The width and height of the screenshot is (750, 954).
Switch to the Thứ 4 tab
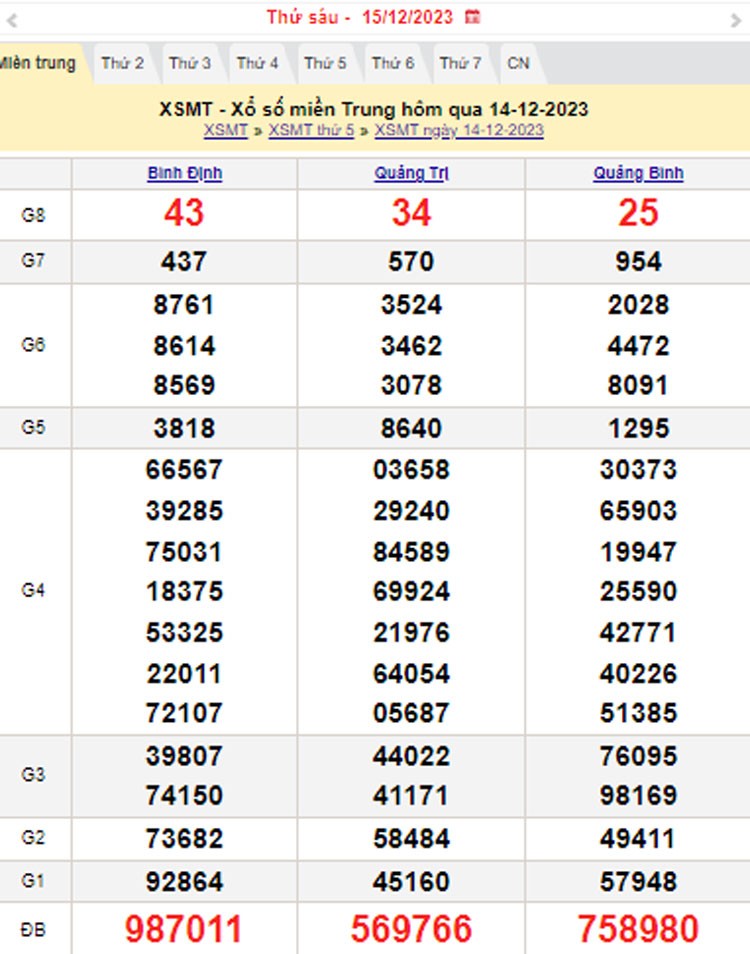click(x=257, y=63)
